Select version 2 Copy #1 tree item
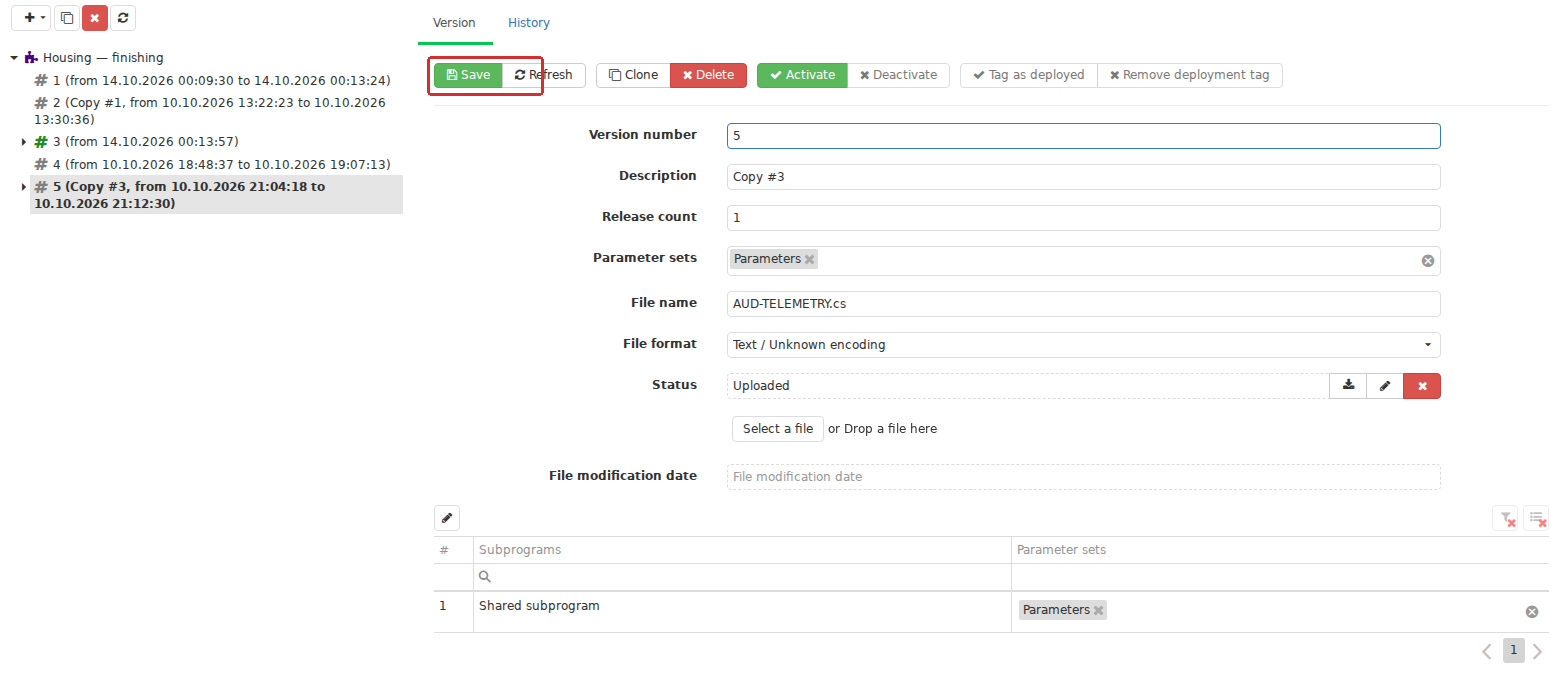 [217, 111]
